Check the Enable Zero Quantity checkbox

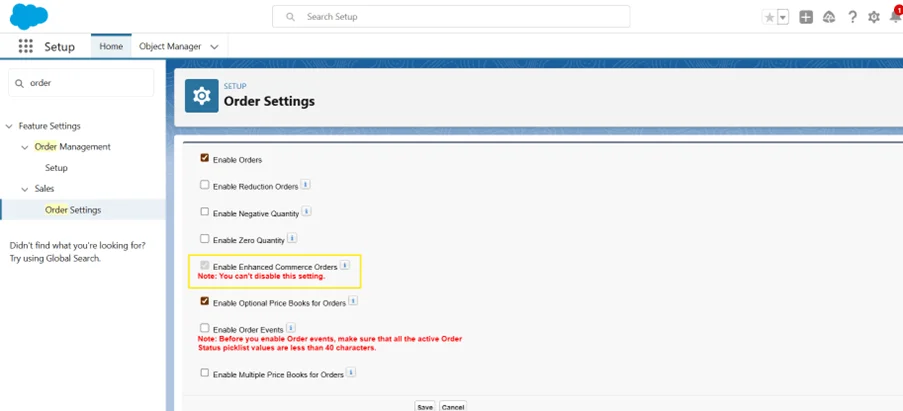pyautogui.click(x=204, y=238)
